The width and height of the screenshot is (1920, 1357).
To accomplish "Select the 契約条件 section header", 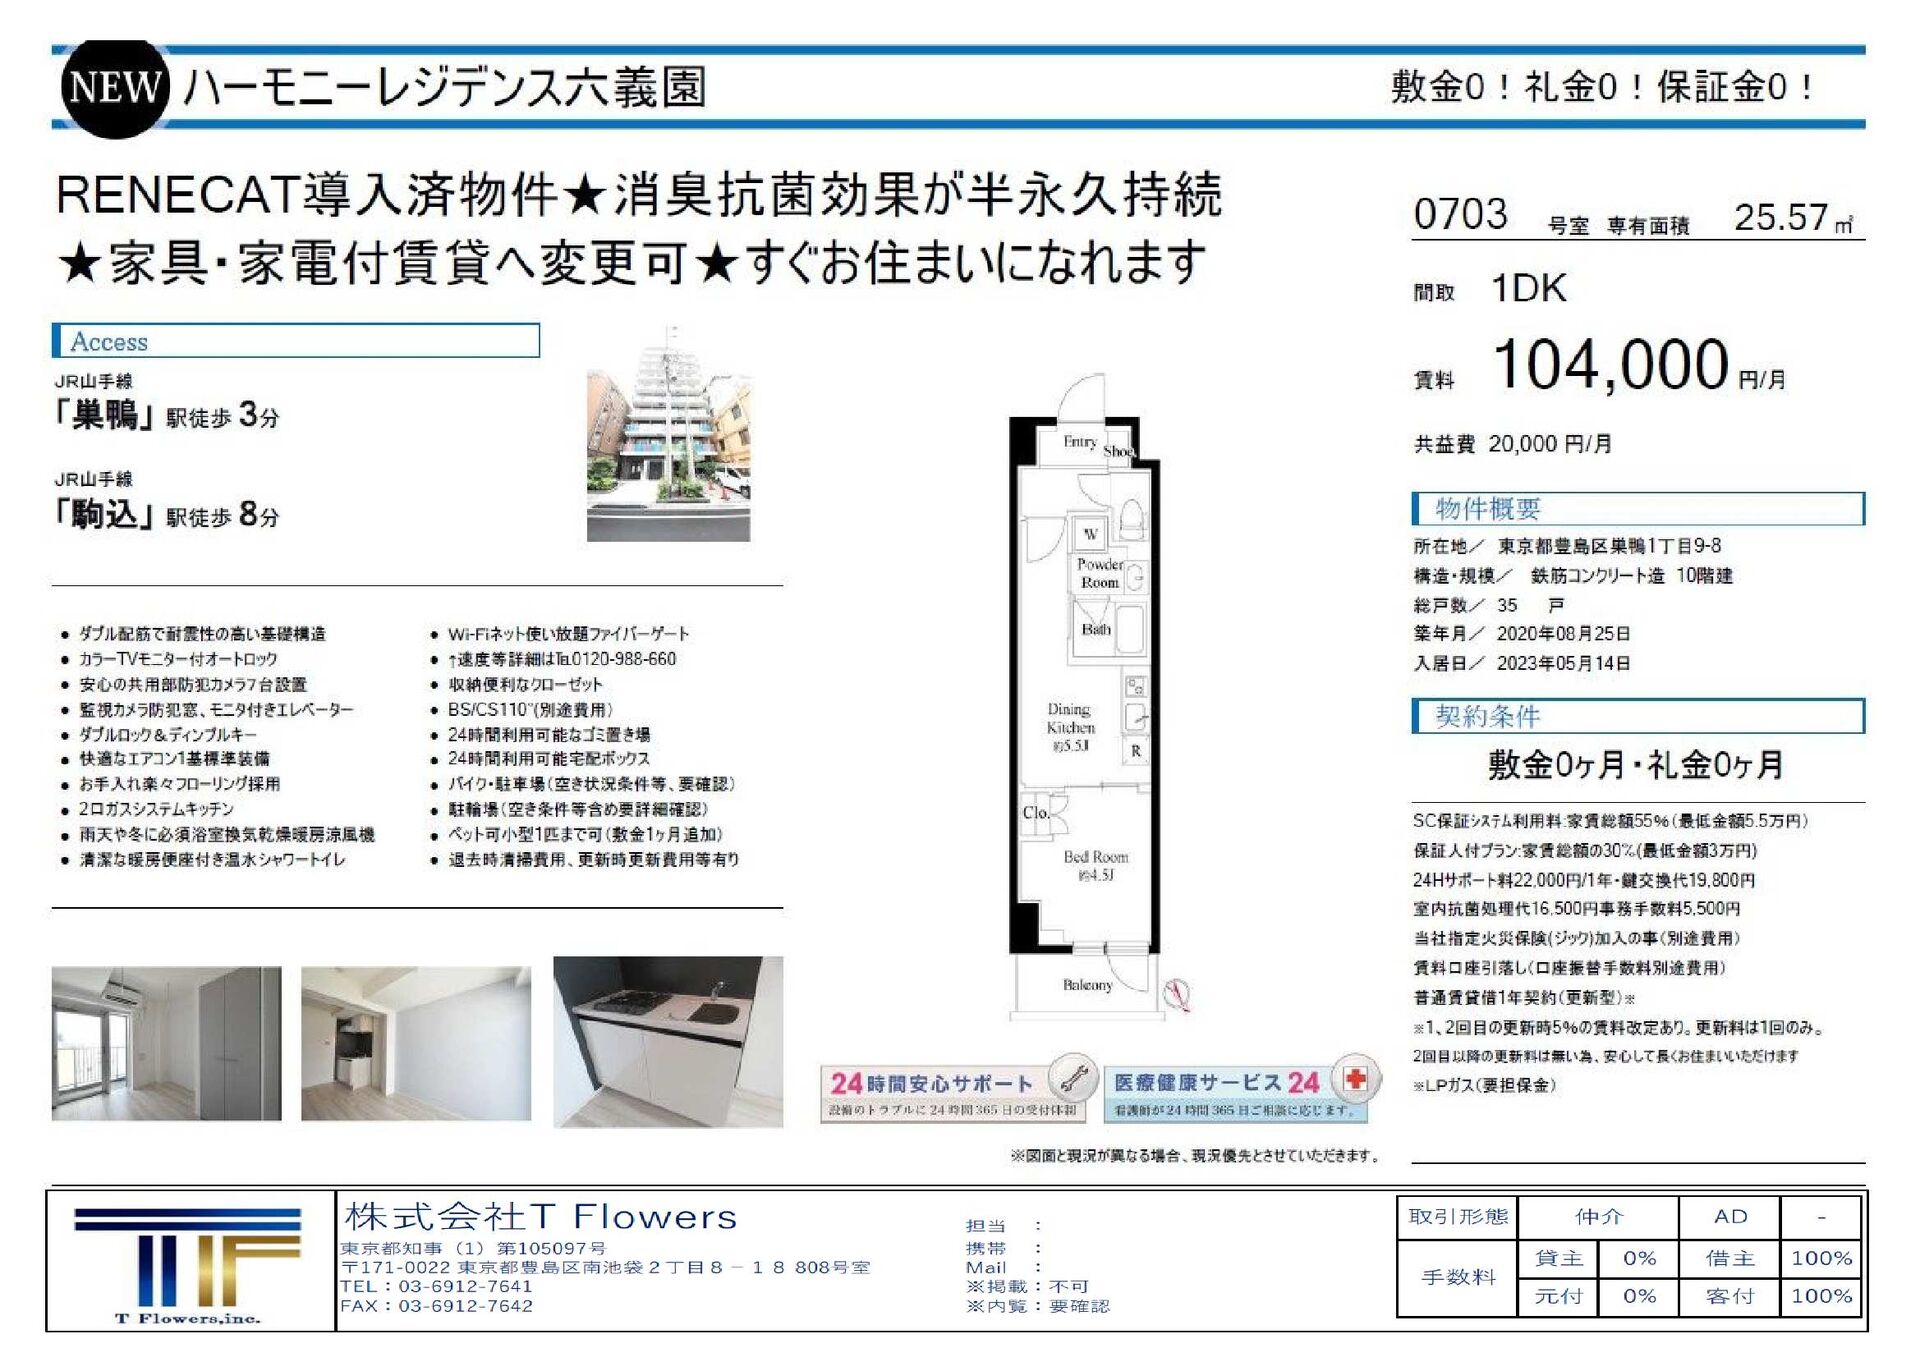I will 1638,716.
